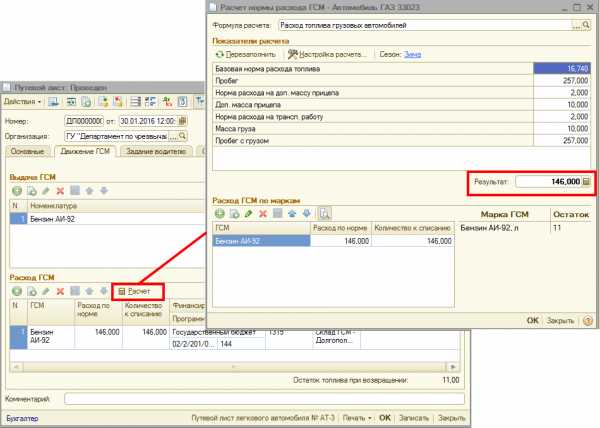Delete row in Расход ГСМ по маркам toolbar
600x428 pixels.
[x=262, y=213]
